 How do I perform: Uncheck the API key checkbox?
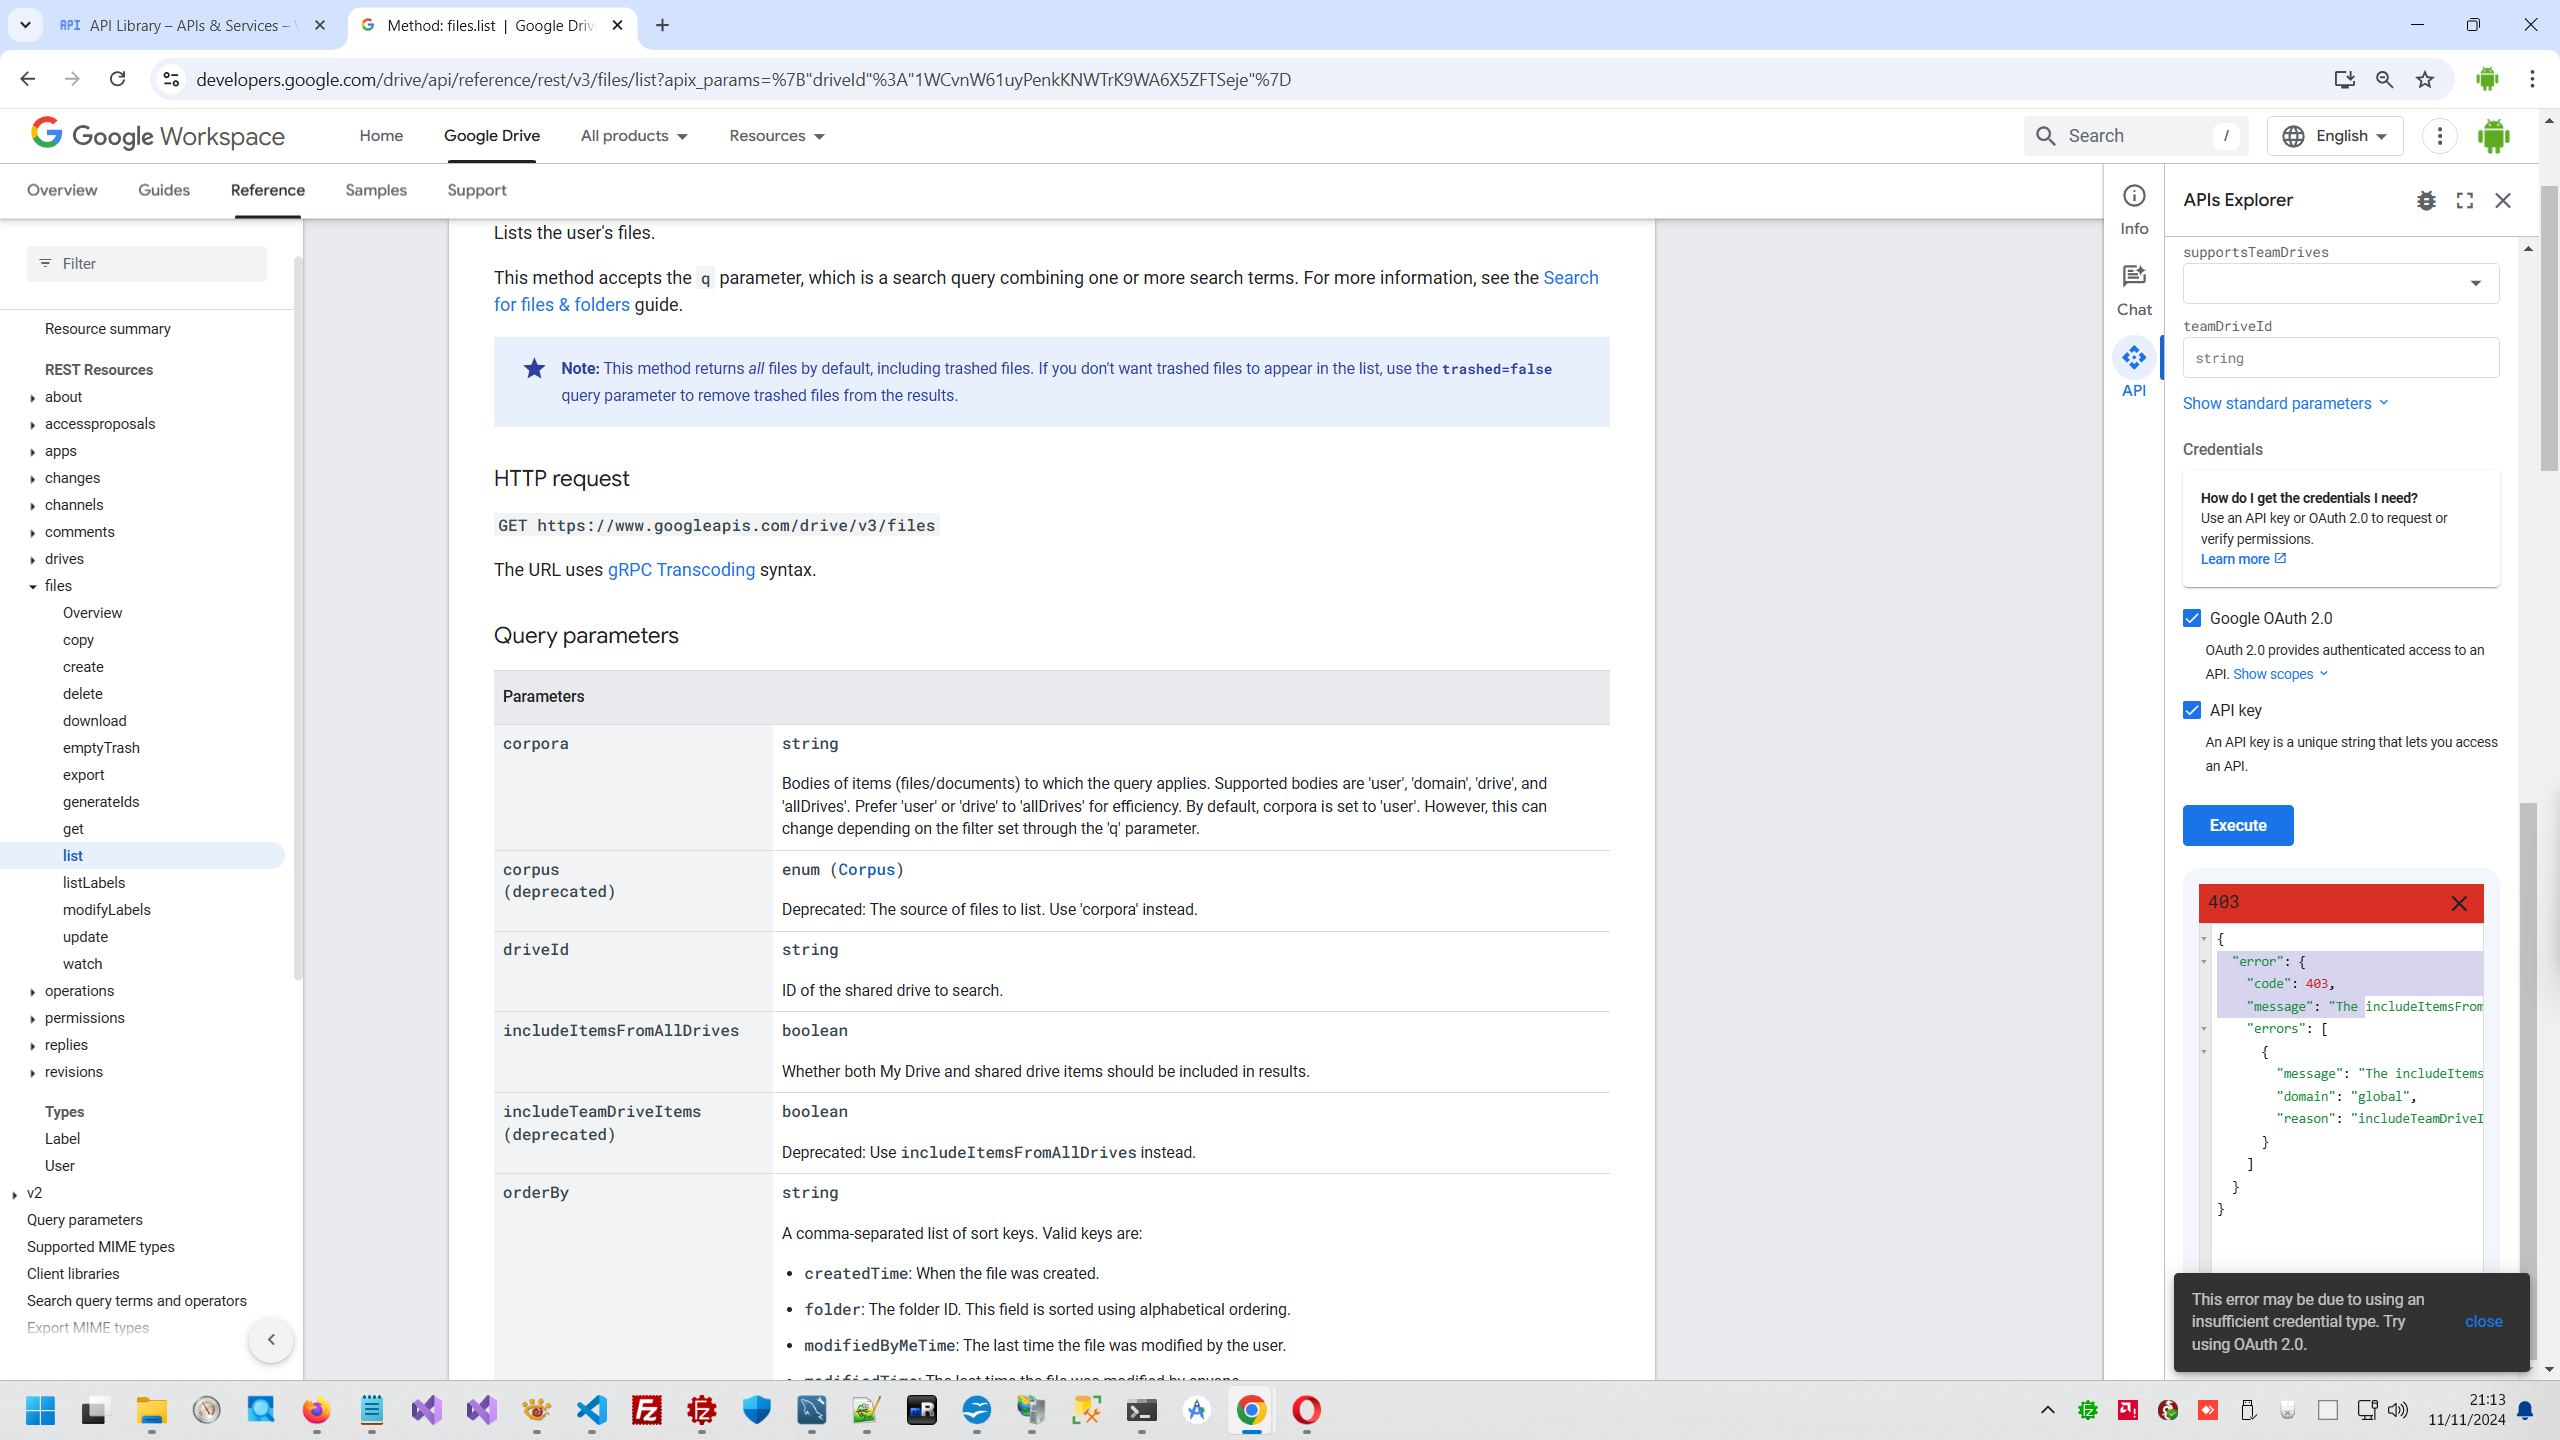click(2192, 710)
